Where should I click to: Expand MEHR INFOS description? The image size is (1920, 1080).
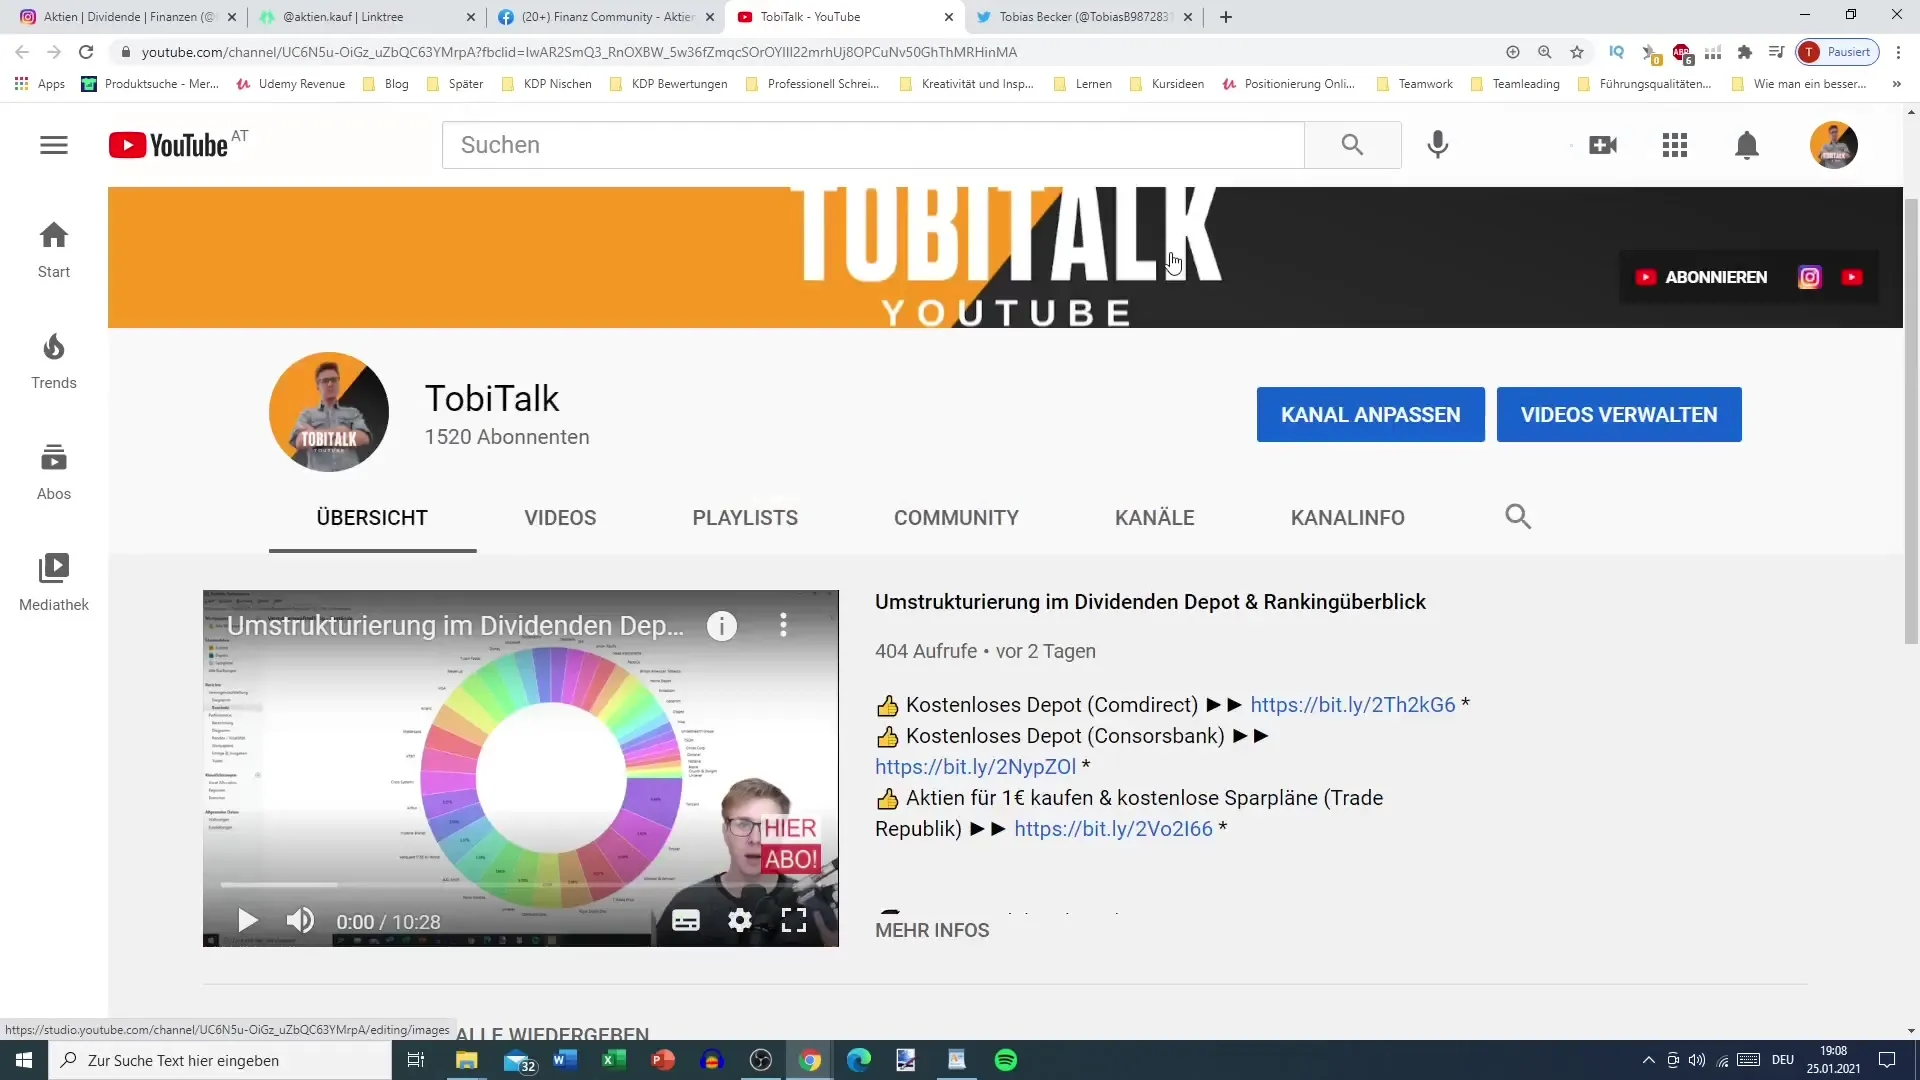click(x=932, y=930)
